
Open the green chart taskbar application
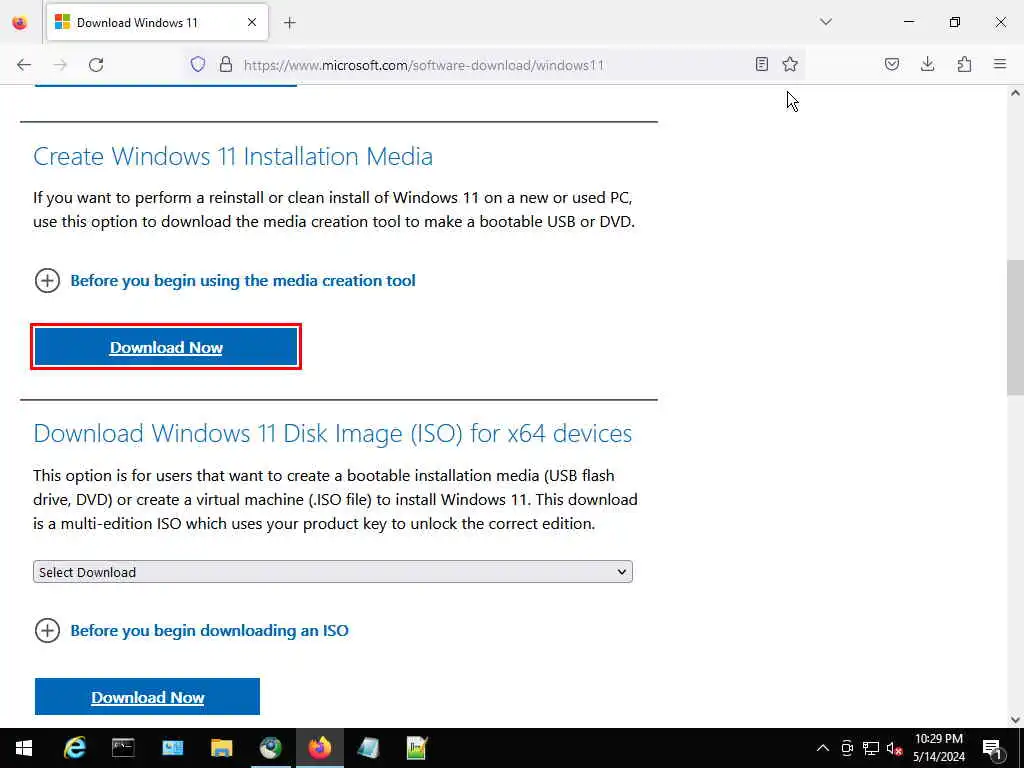[416, 748]
